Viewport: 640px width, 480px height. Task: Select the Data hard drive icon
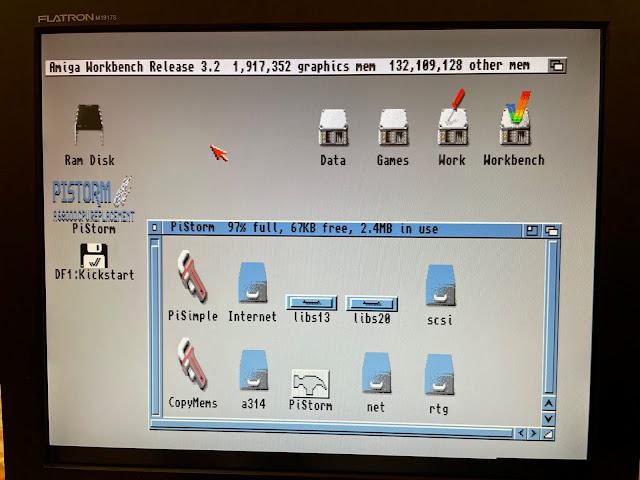coord(333,127)
